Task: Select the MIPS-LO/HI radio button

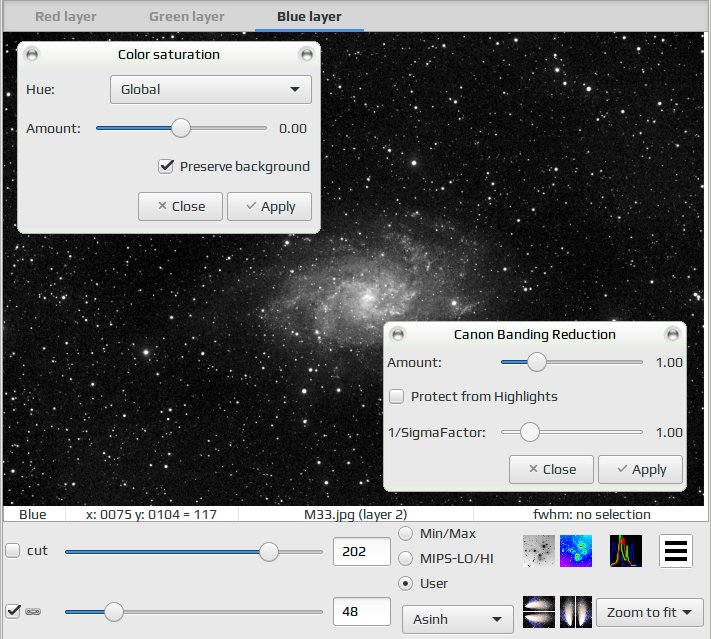Action: click(405, 558)
